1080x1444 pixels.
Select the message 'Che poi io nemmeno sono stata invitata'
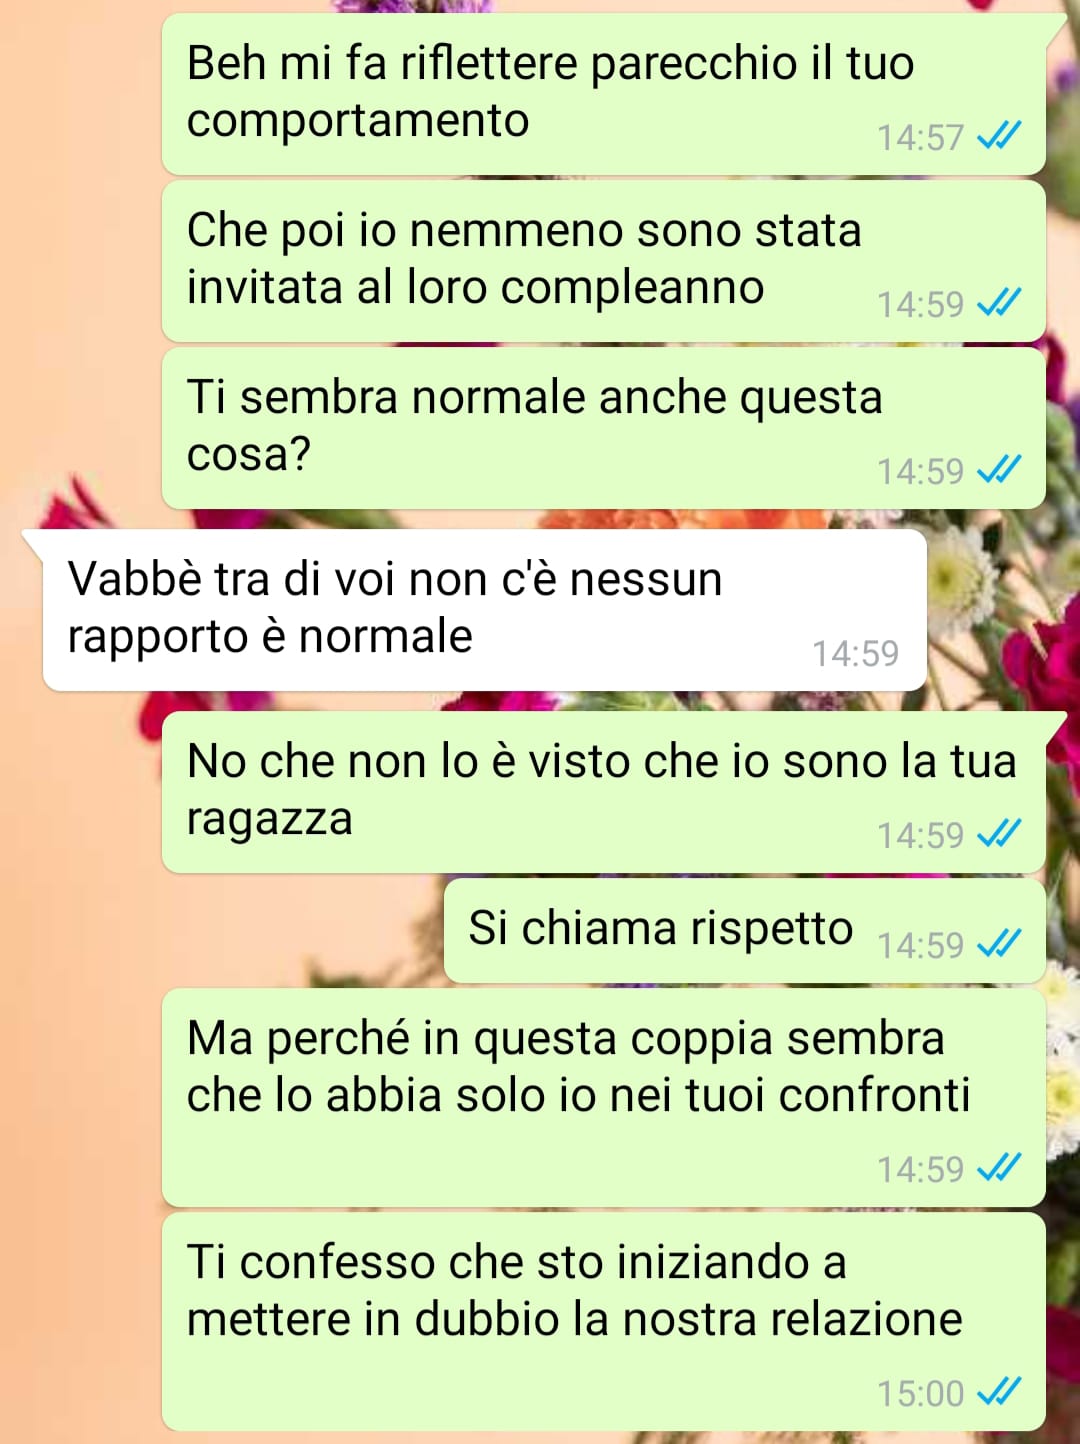604,261
